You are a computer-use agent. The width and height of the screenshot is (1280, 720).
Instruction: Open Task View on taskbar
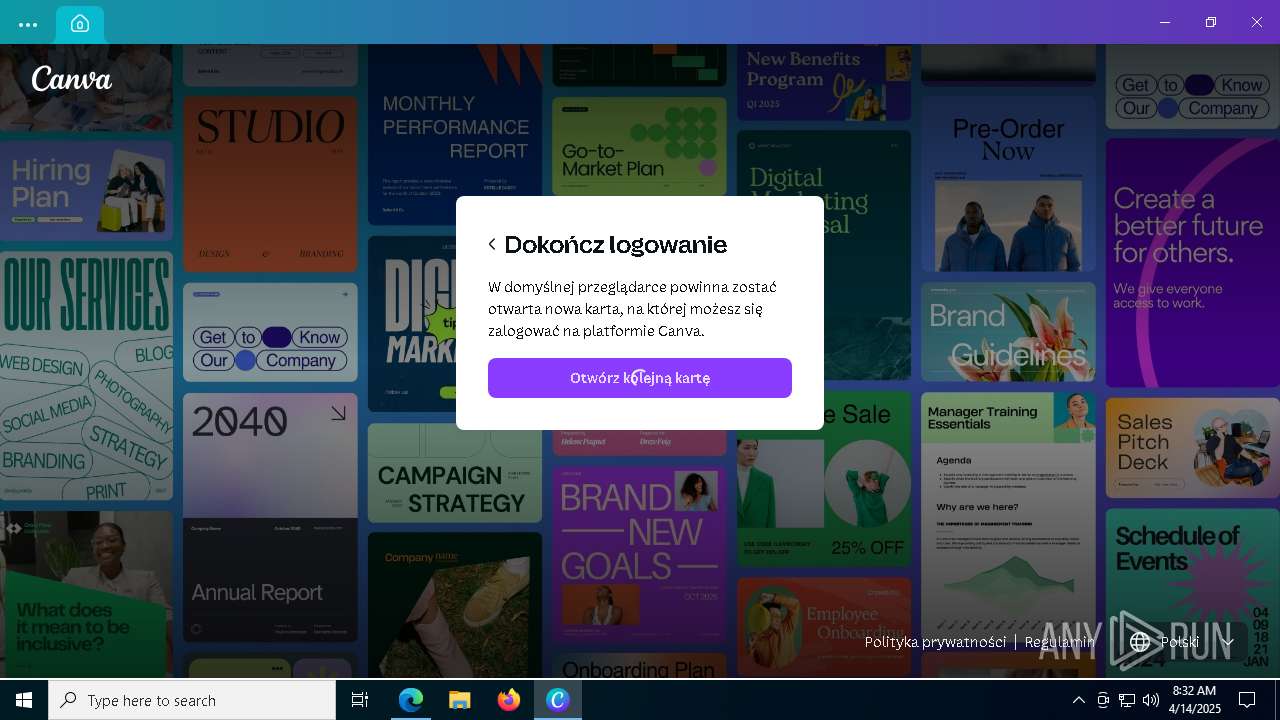coord(360,700)
